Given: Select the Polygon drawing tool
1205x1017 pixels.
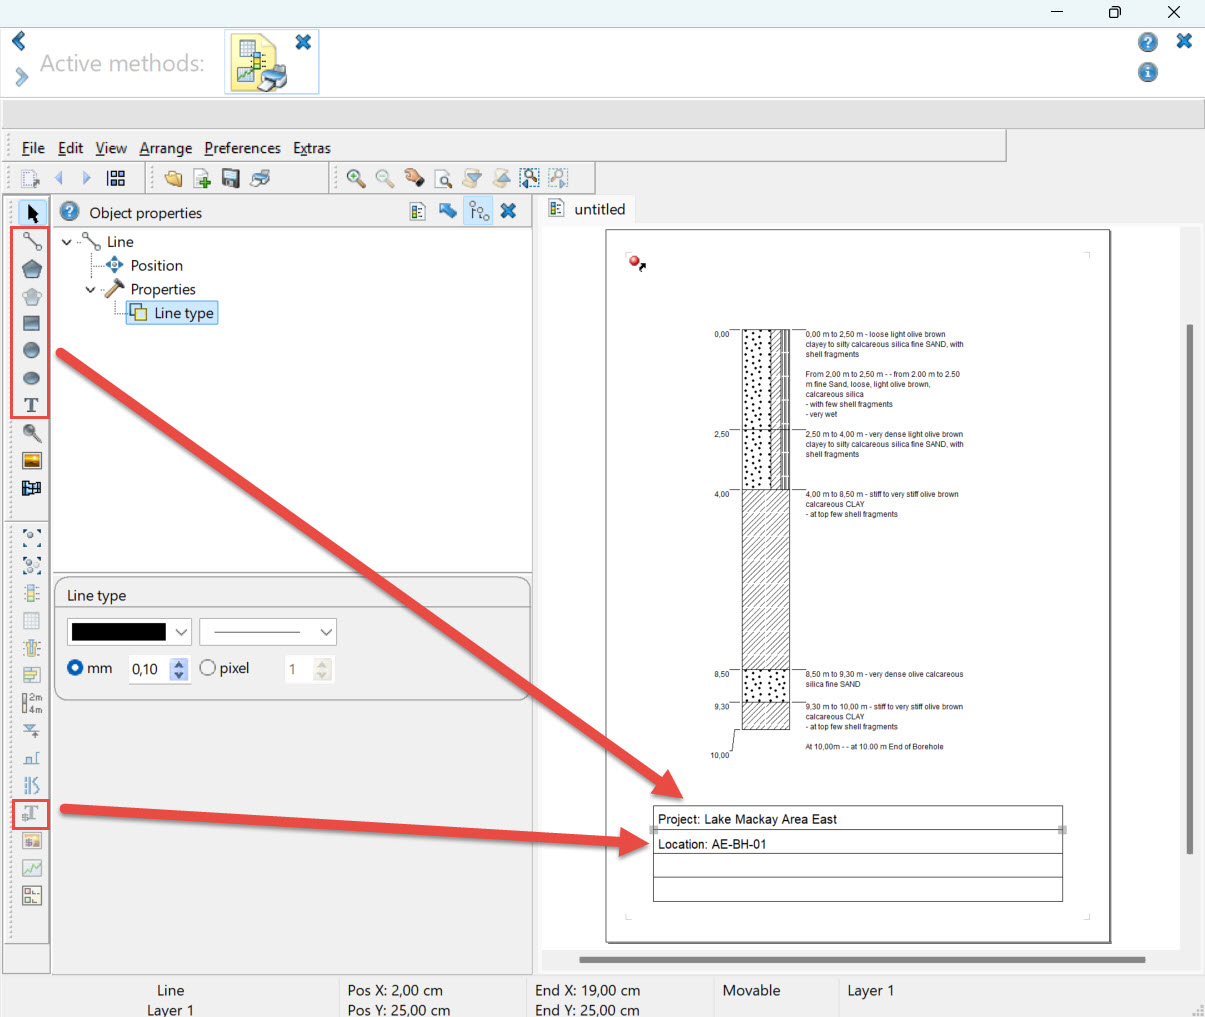Looking at the screenshot, I should [x=32, y=269].
